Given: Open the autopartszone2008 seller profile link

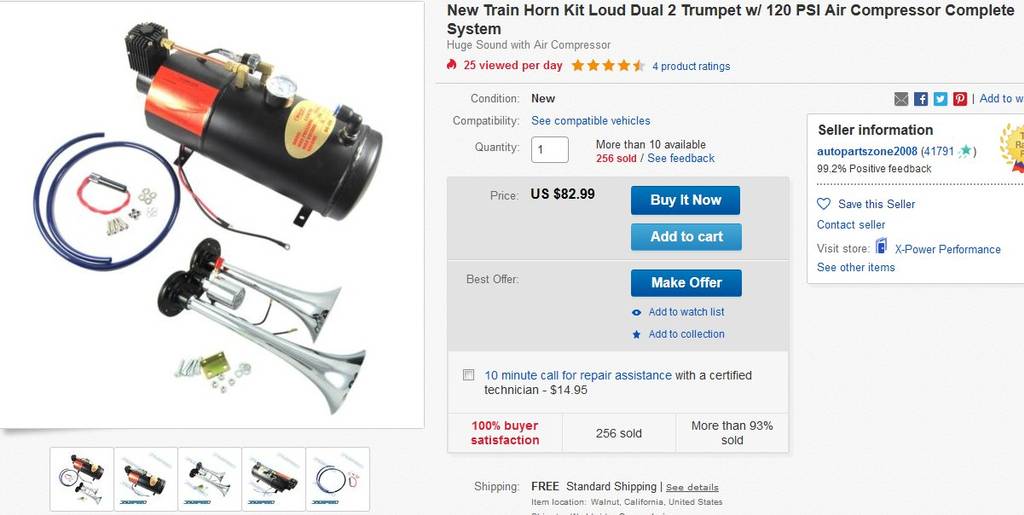Looking at the screenshot, I should 867,151.
